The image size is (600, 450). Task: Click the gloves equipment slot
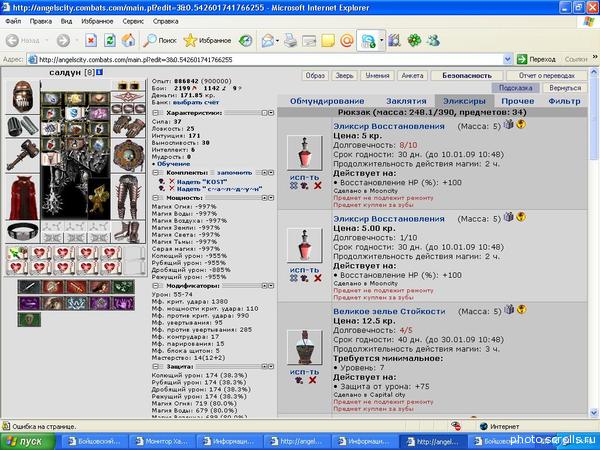coord(128,126)
